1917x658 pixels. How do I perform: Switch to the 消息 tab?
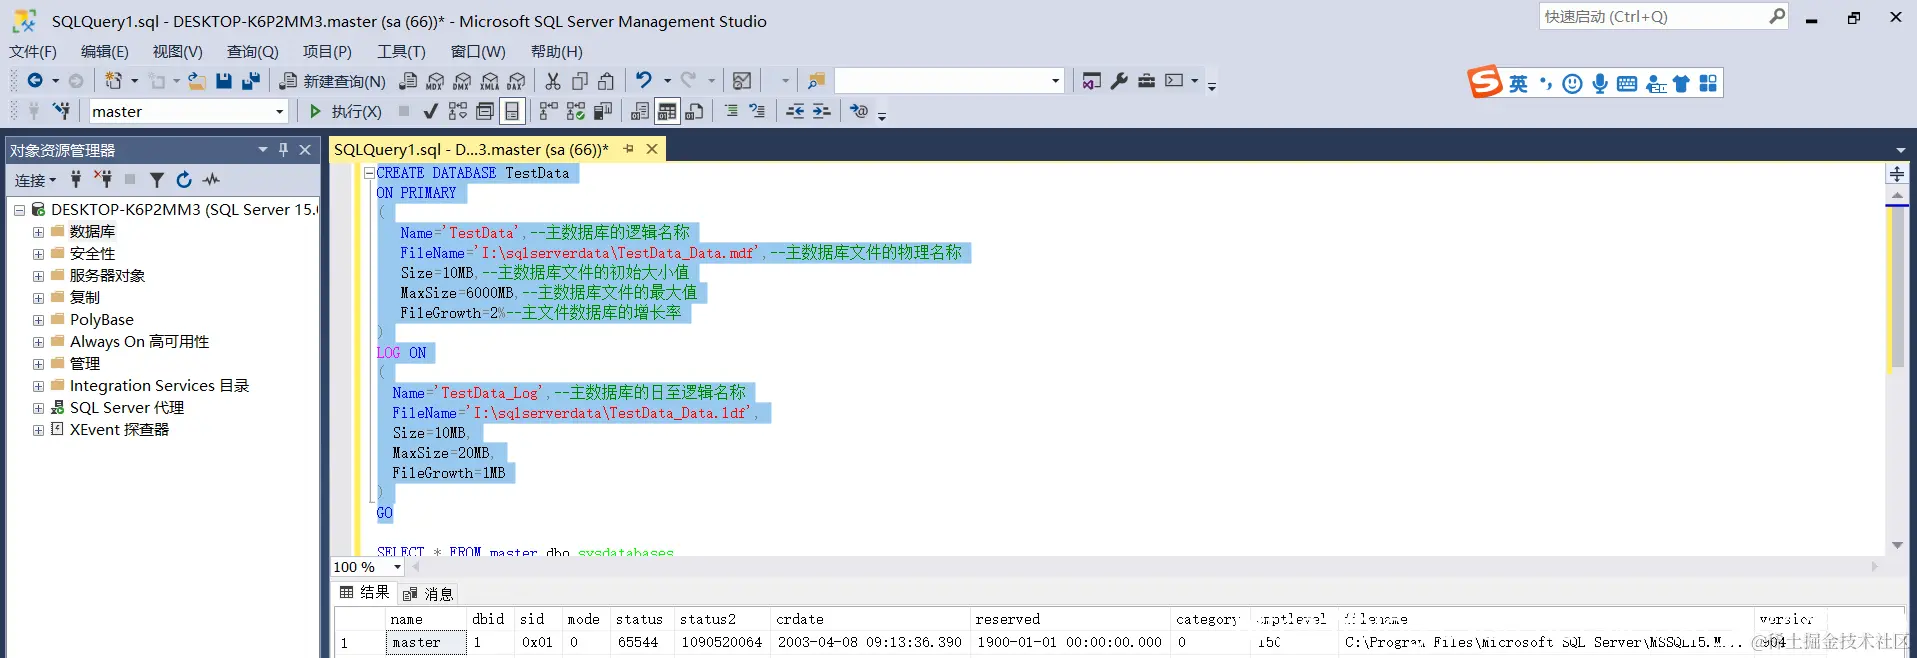click(428, 594)
